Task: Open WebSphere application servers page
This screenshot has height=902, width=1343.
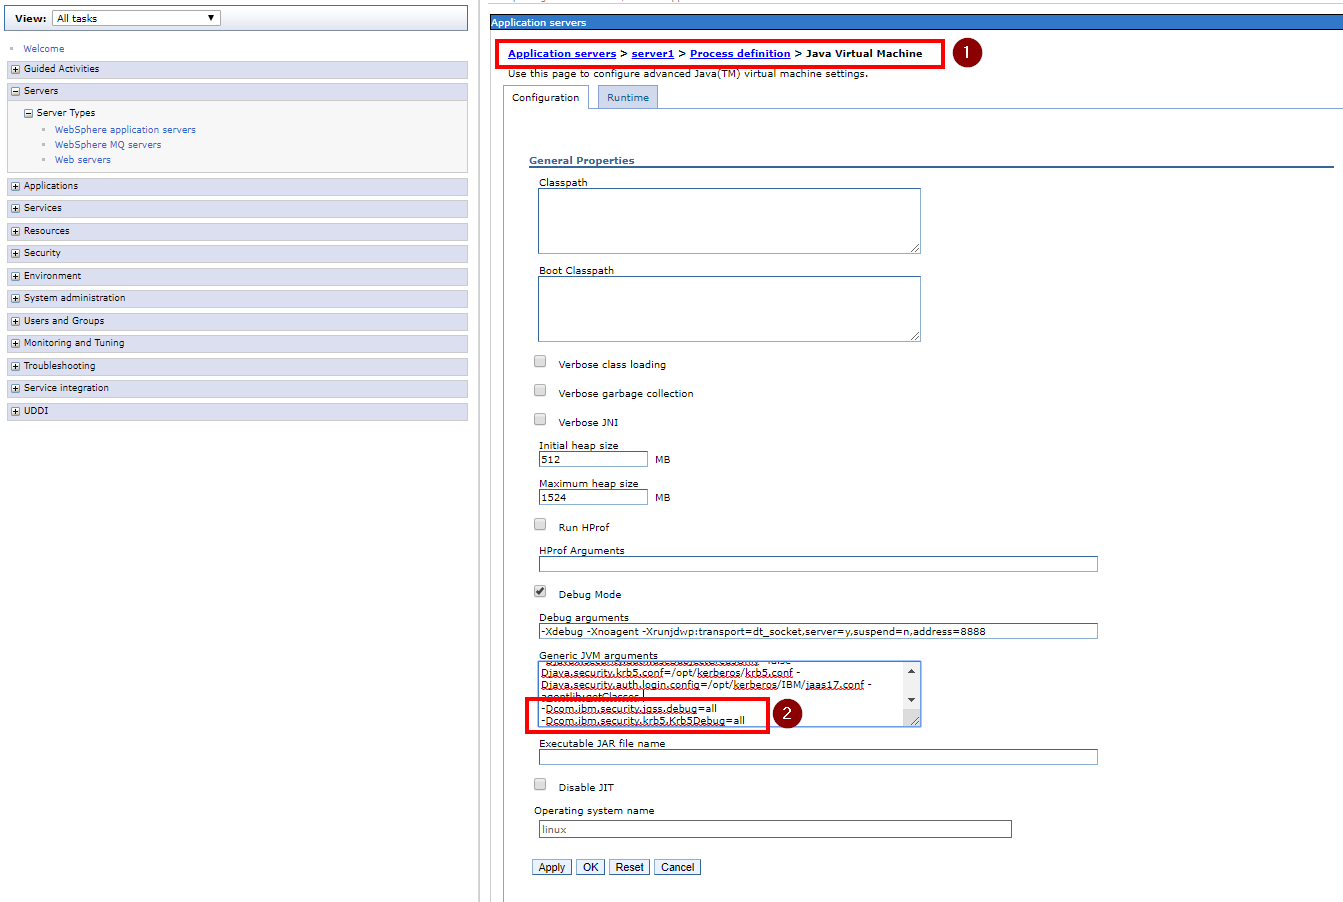Action: 124,129
